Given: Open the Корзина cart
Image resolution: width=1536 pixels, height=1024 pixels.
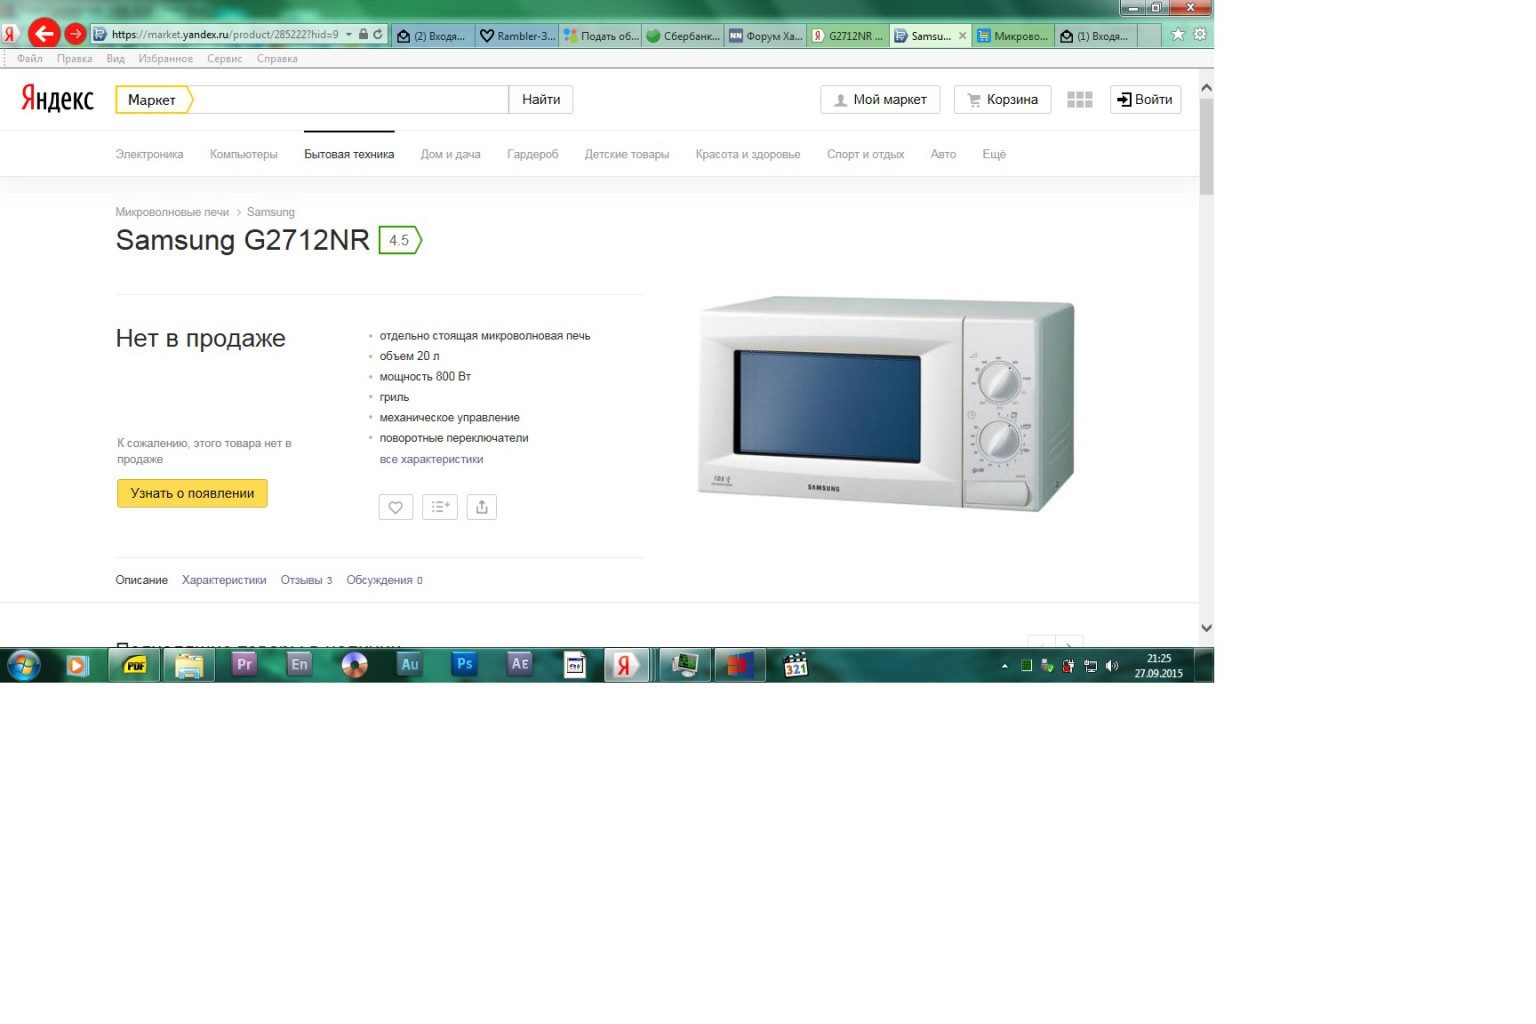Looking at the screenshot, I should (x=1002, y=100).
